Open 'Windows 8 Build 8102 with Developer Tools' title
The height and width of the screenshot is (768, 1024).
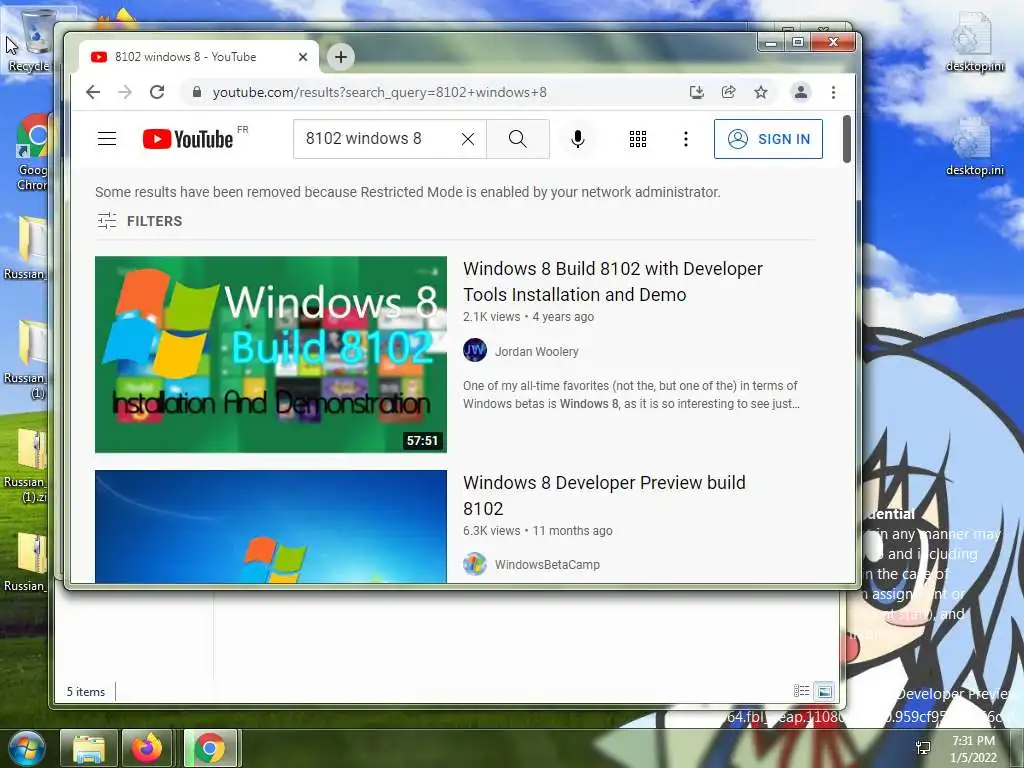tap(613, 281)
